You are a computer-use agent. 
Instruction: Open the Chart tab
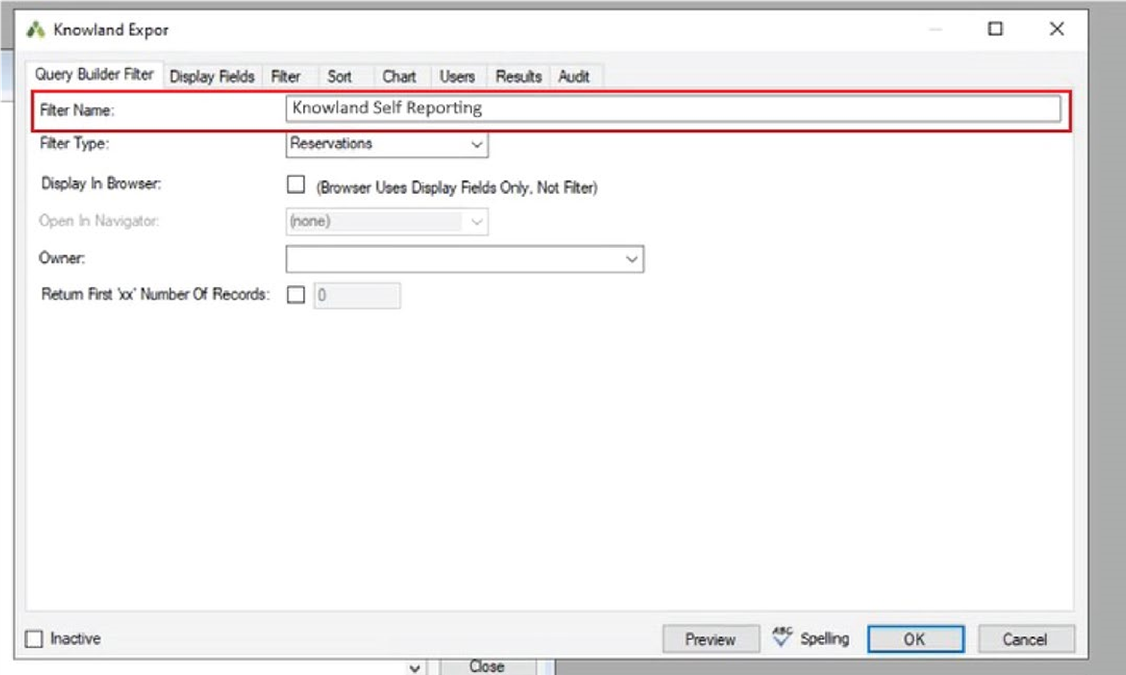(x=399, y=77)
